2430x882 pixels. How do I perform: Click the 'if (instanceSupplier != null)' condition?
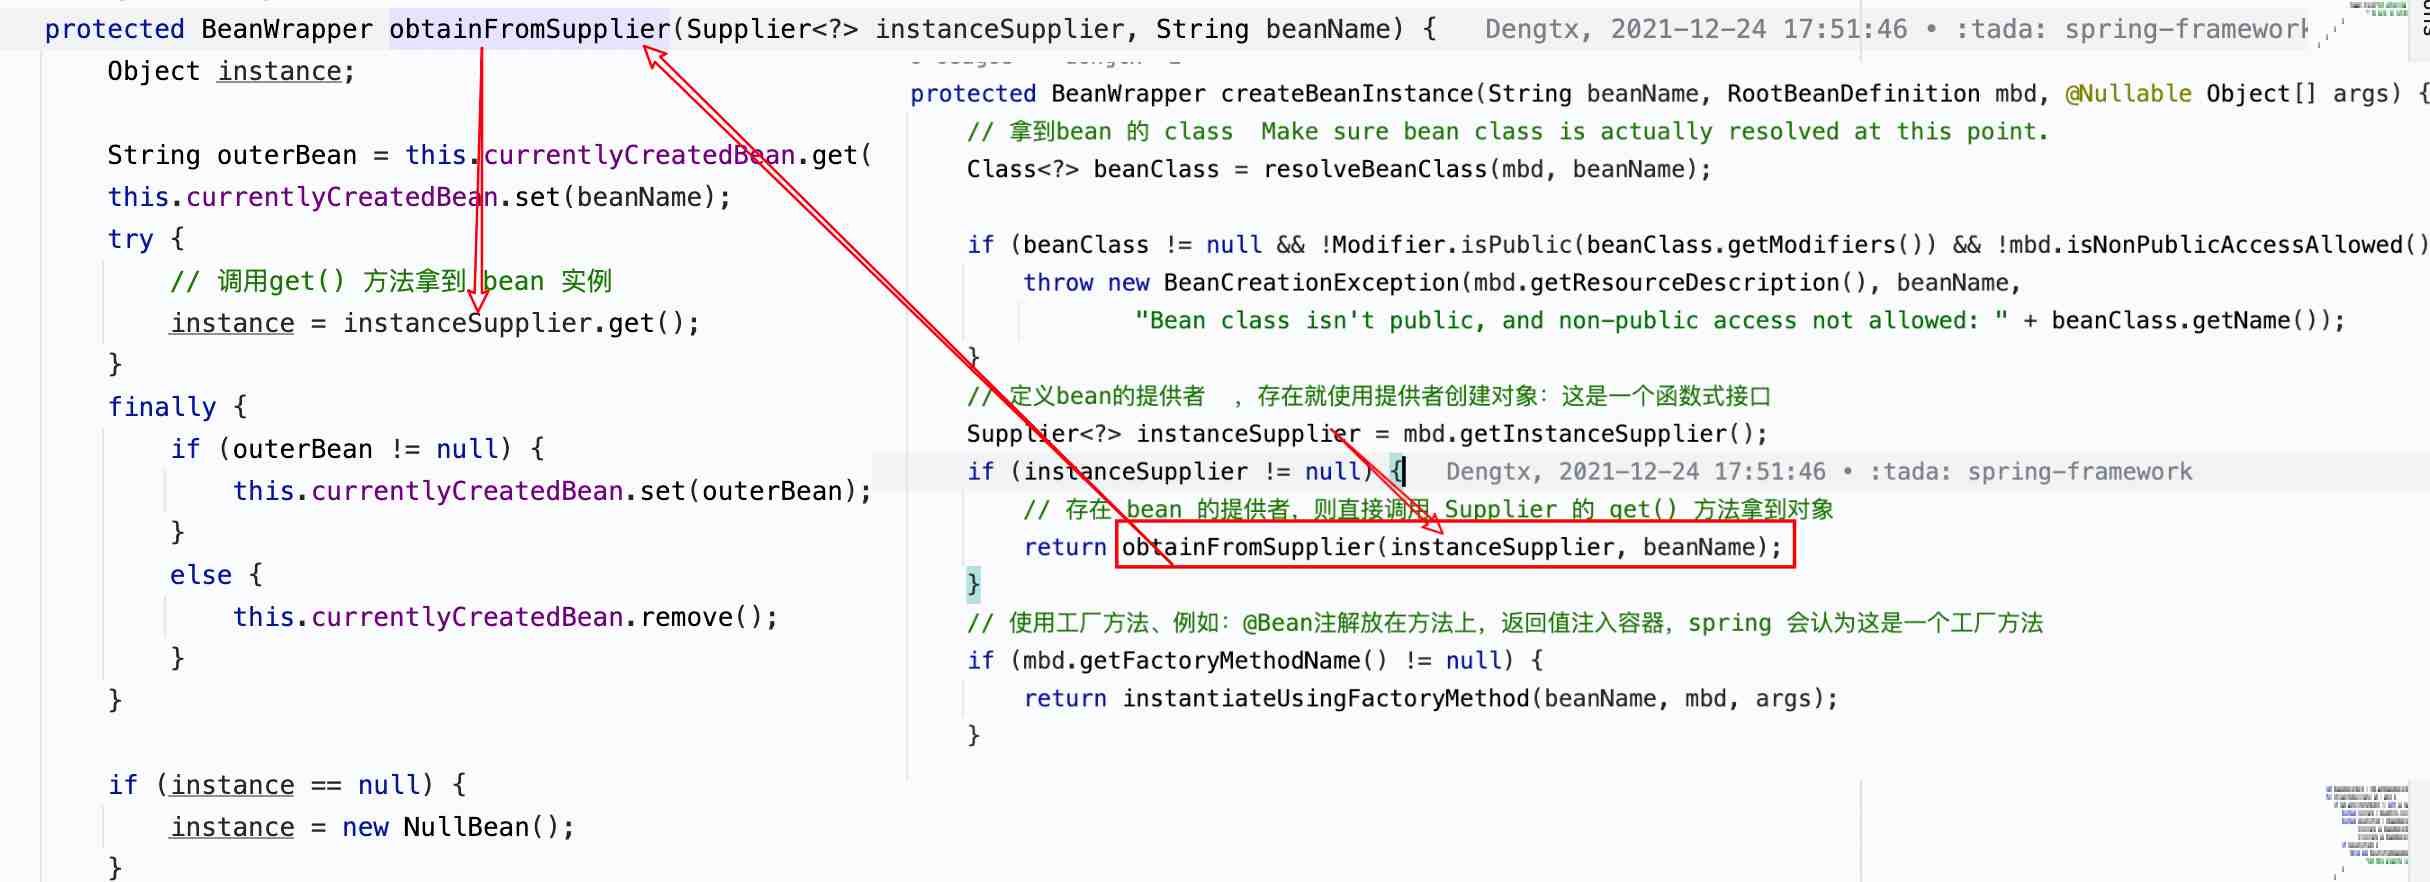click(1172, 472)
